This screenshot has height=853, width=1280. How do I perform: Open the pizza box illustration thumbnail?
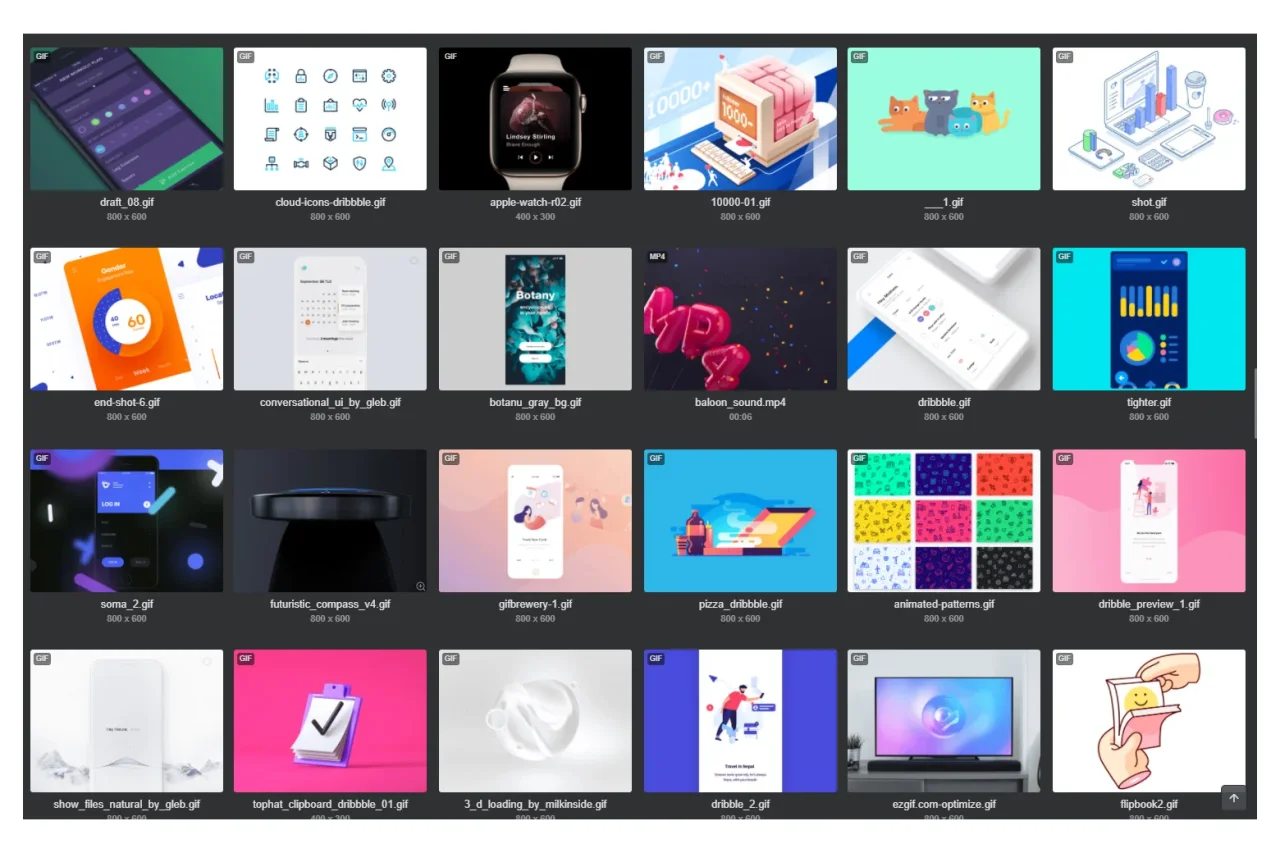[x=740, y=521]
